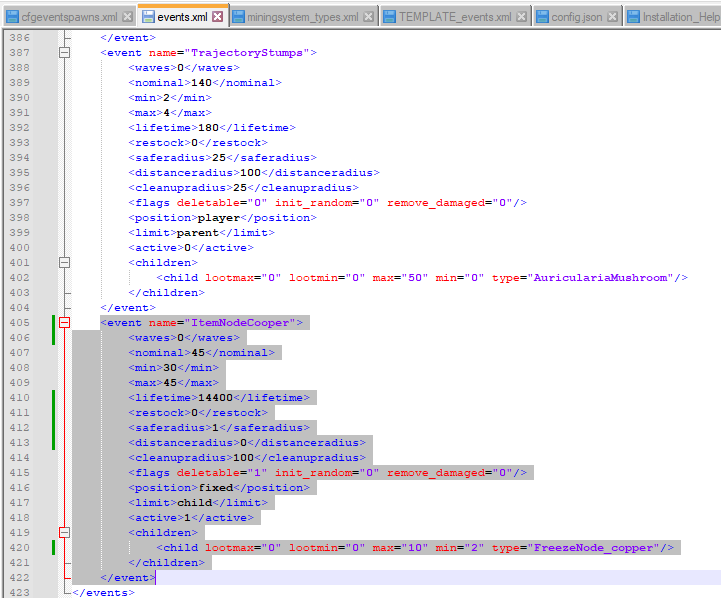
Task: Switch to the Installation_Help tab
Action: pos(681,17)
